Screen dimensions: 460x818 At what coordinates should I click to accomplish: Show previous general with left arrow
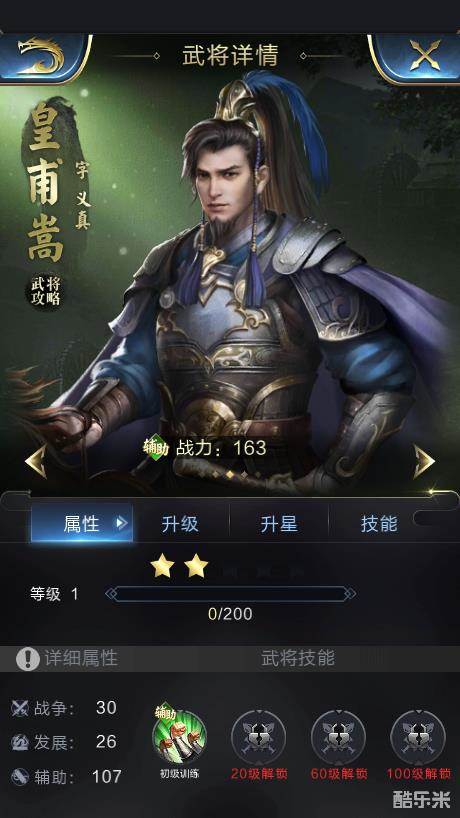37,461
